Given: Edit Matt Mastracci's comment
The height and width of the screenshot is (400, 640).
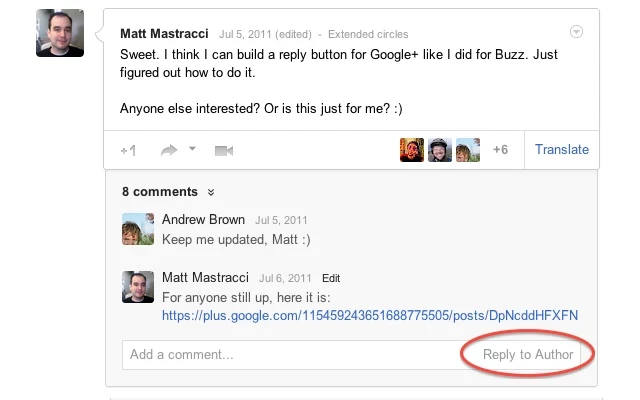Looking at the screenshot, I should [x=331, y=278].
